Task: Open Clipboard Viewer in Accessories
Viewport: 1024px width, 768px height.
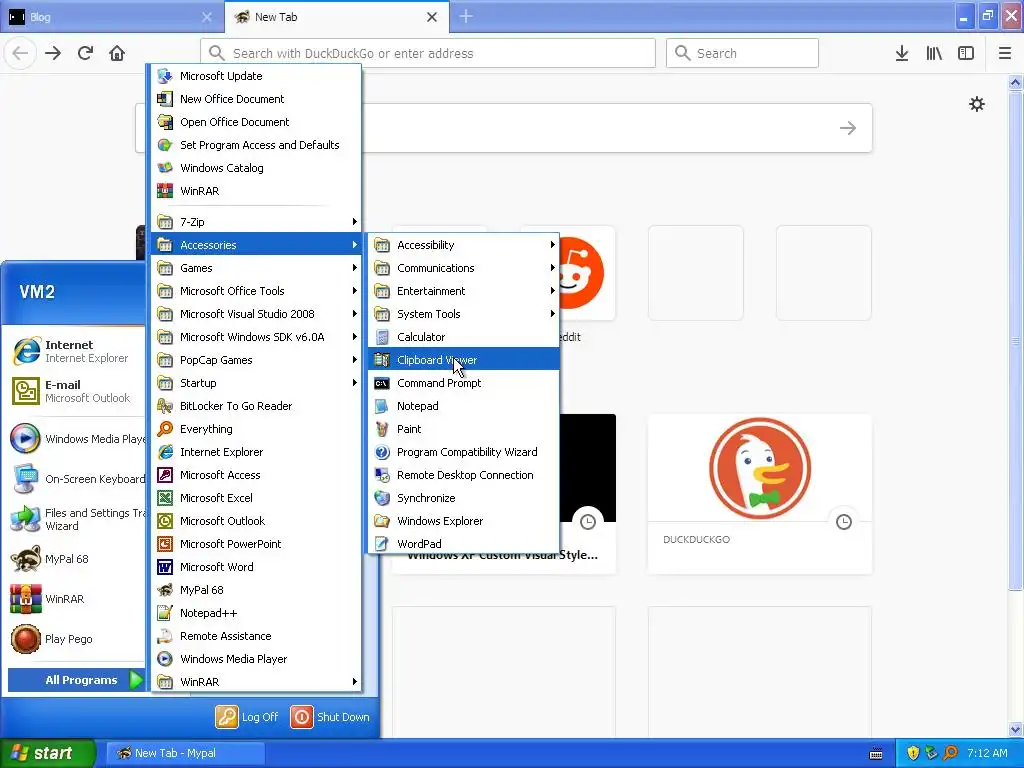Action: [464, 360]
